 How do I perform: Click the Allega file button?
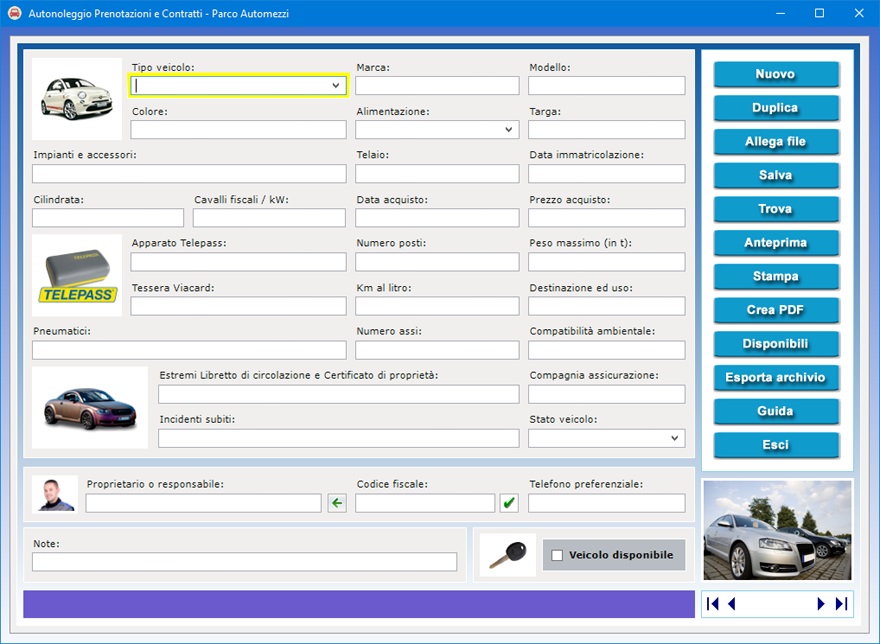776,141
